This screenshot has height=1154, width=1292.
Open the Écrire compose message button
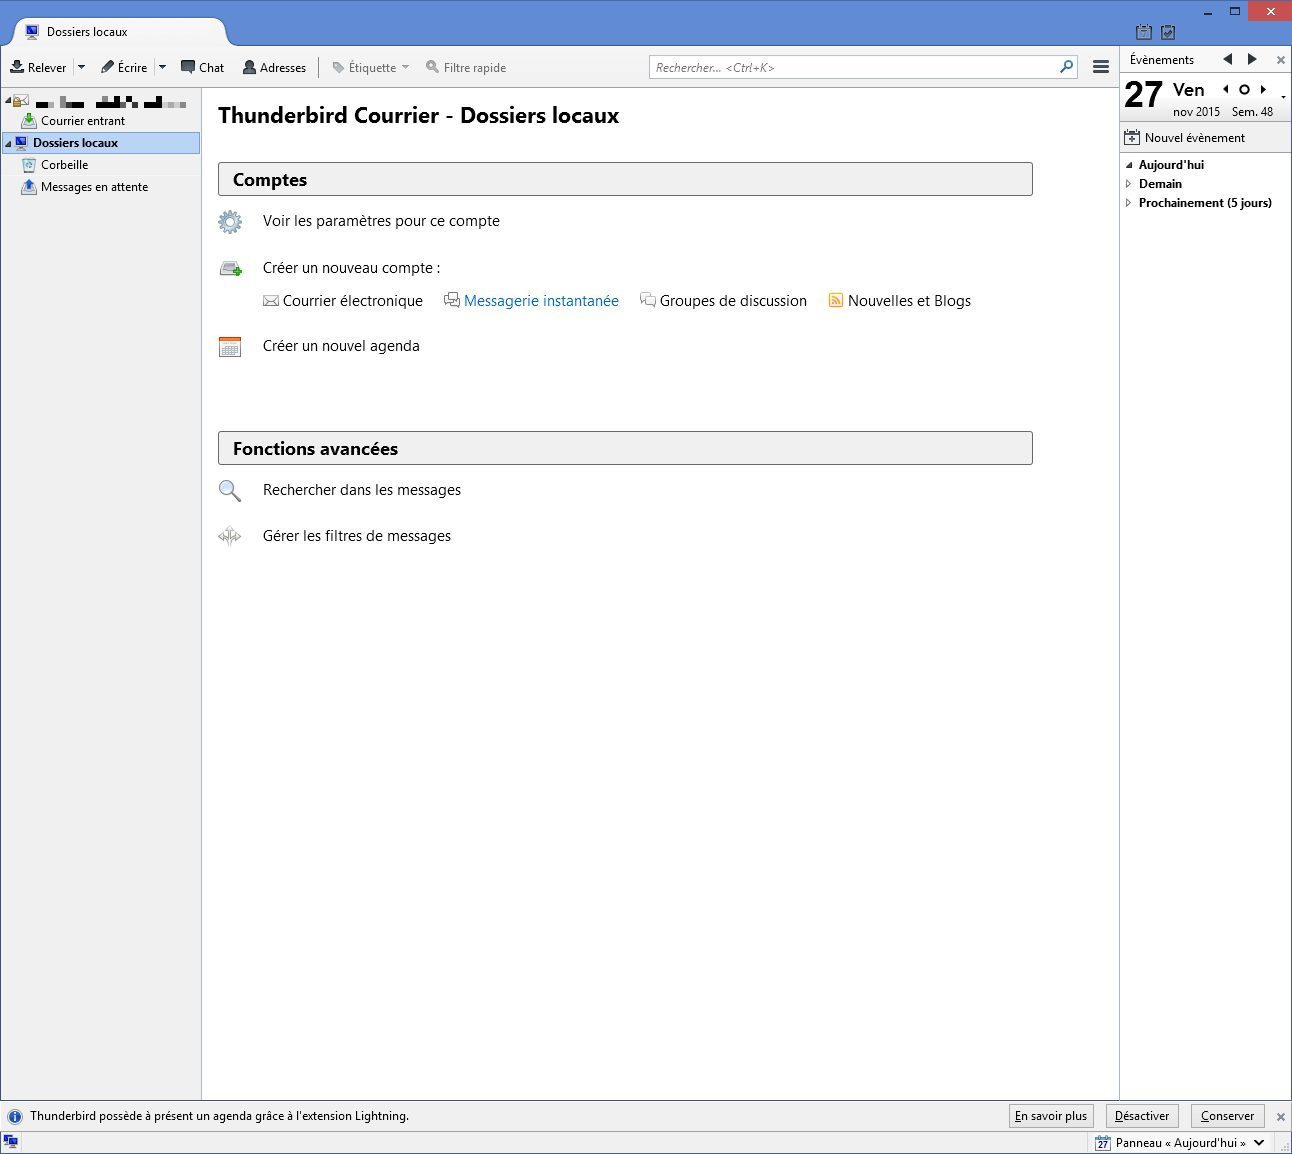(x=124, y=68)
